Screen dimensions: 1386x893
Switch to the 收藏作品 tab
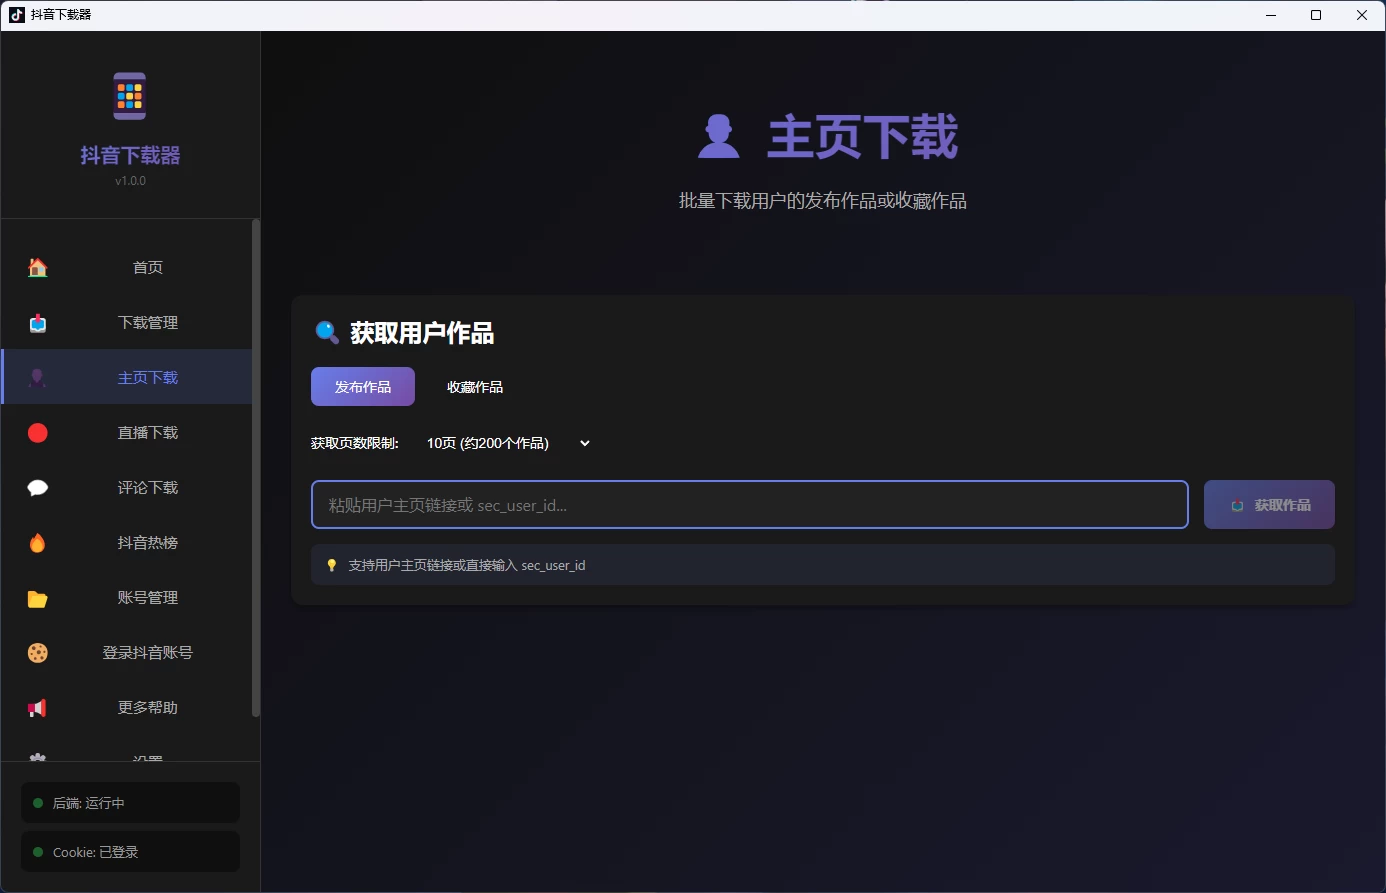pos(475,387)
